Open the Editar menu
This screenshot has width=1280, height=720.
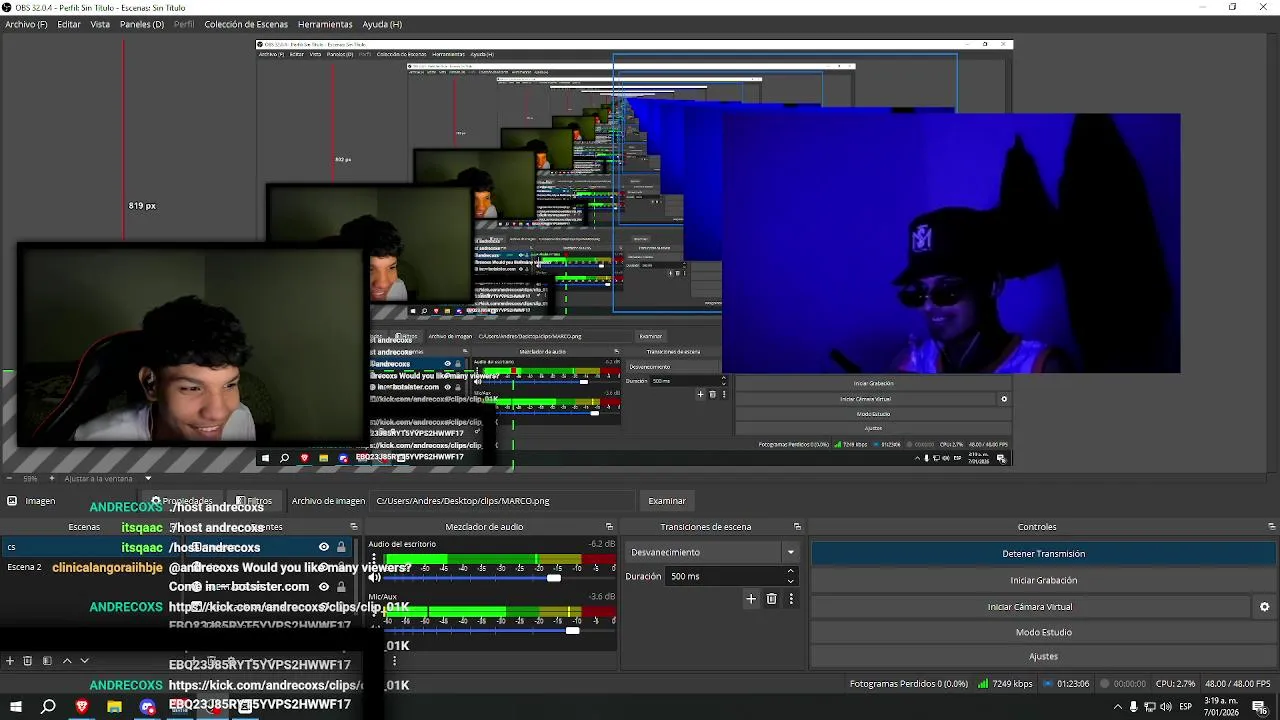click(x=69, y=24)
